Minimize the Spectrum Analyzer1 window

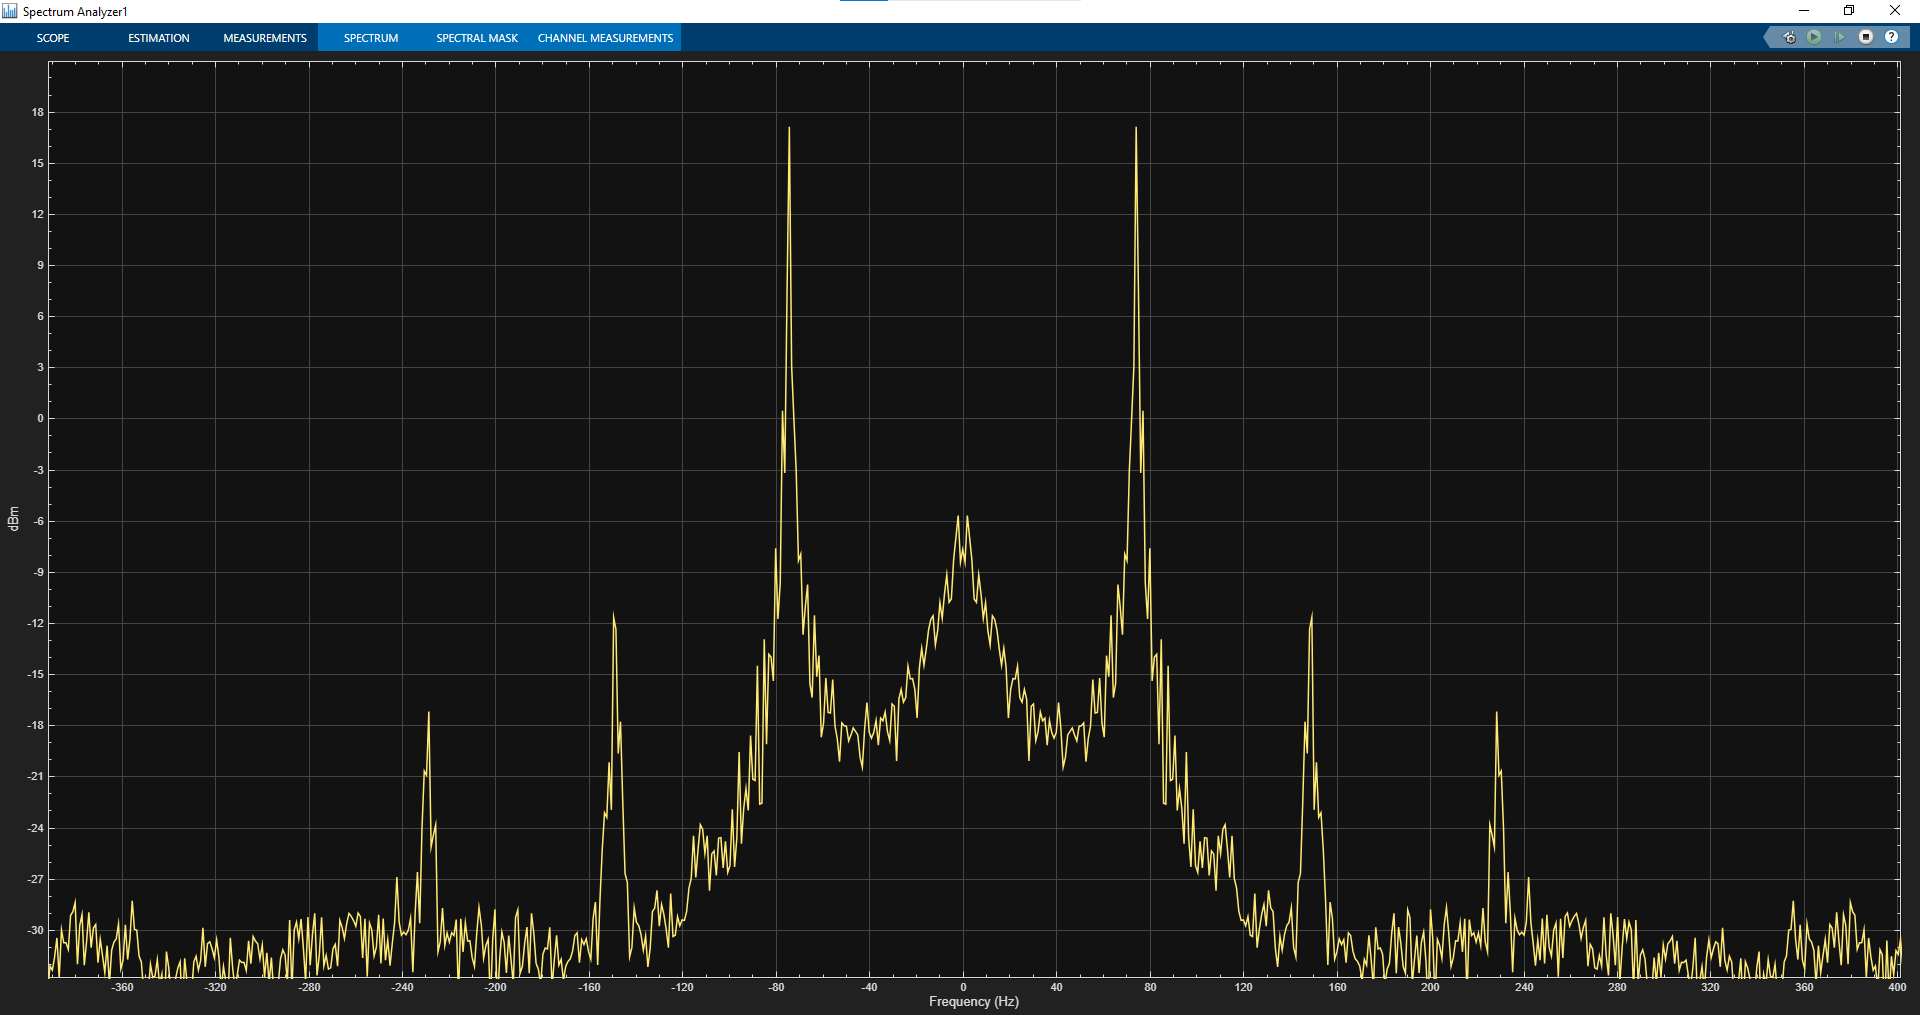pos(1804,11)
